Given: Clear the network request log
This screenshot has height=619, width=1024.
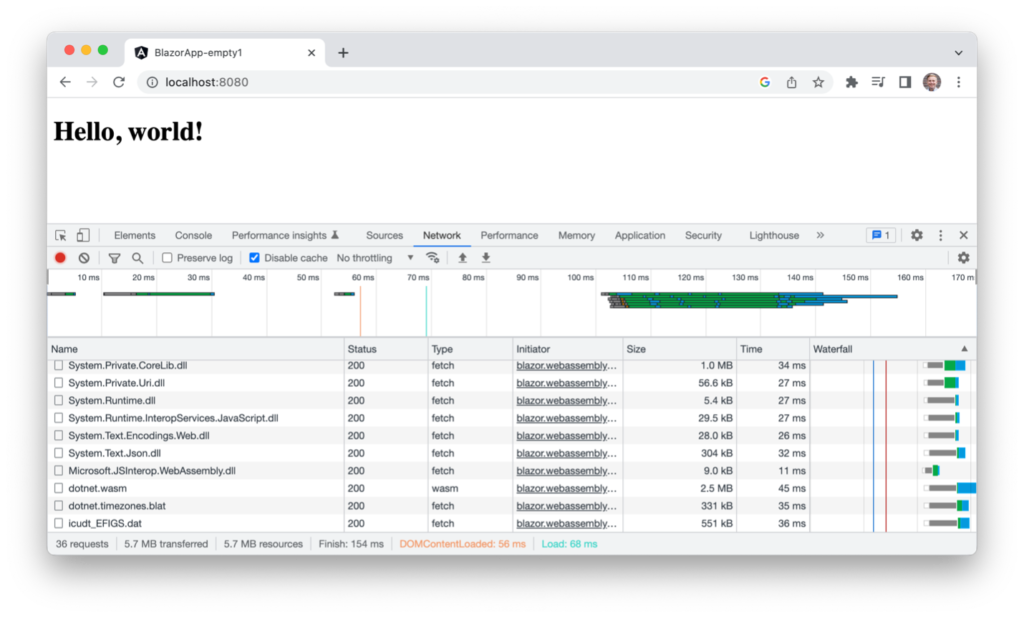Looking at the screenshot, I should pos(84,257).
